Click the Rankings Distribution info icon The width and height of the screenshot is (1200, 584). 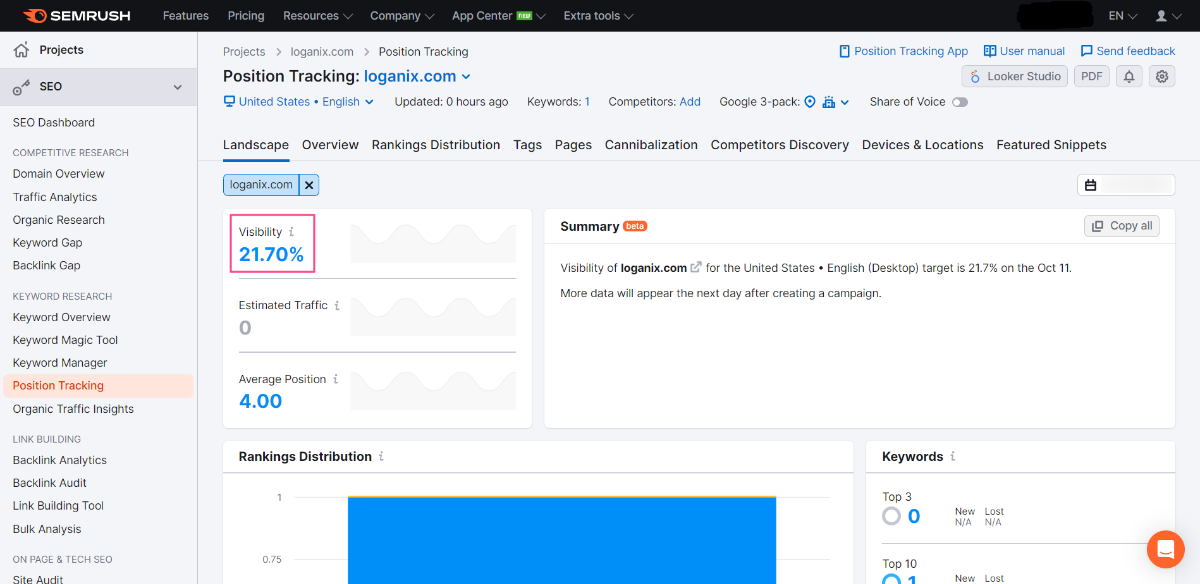tap(381, 456)
